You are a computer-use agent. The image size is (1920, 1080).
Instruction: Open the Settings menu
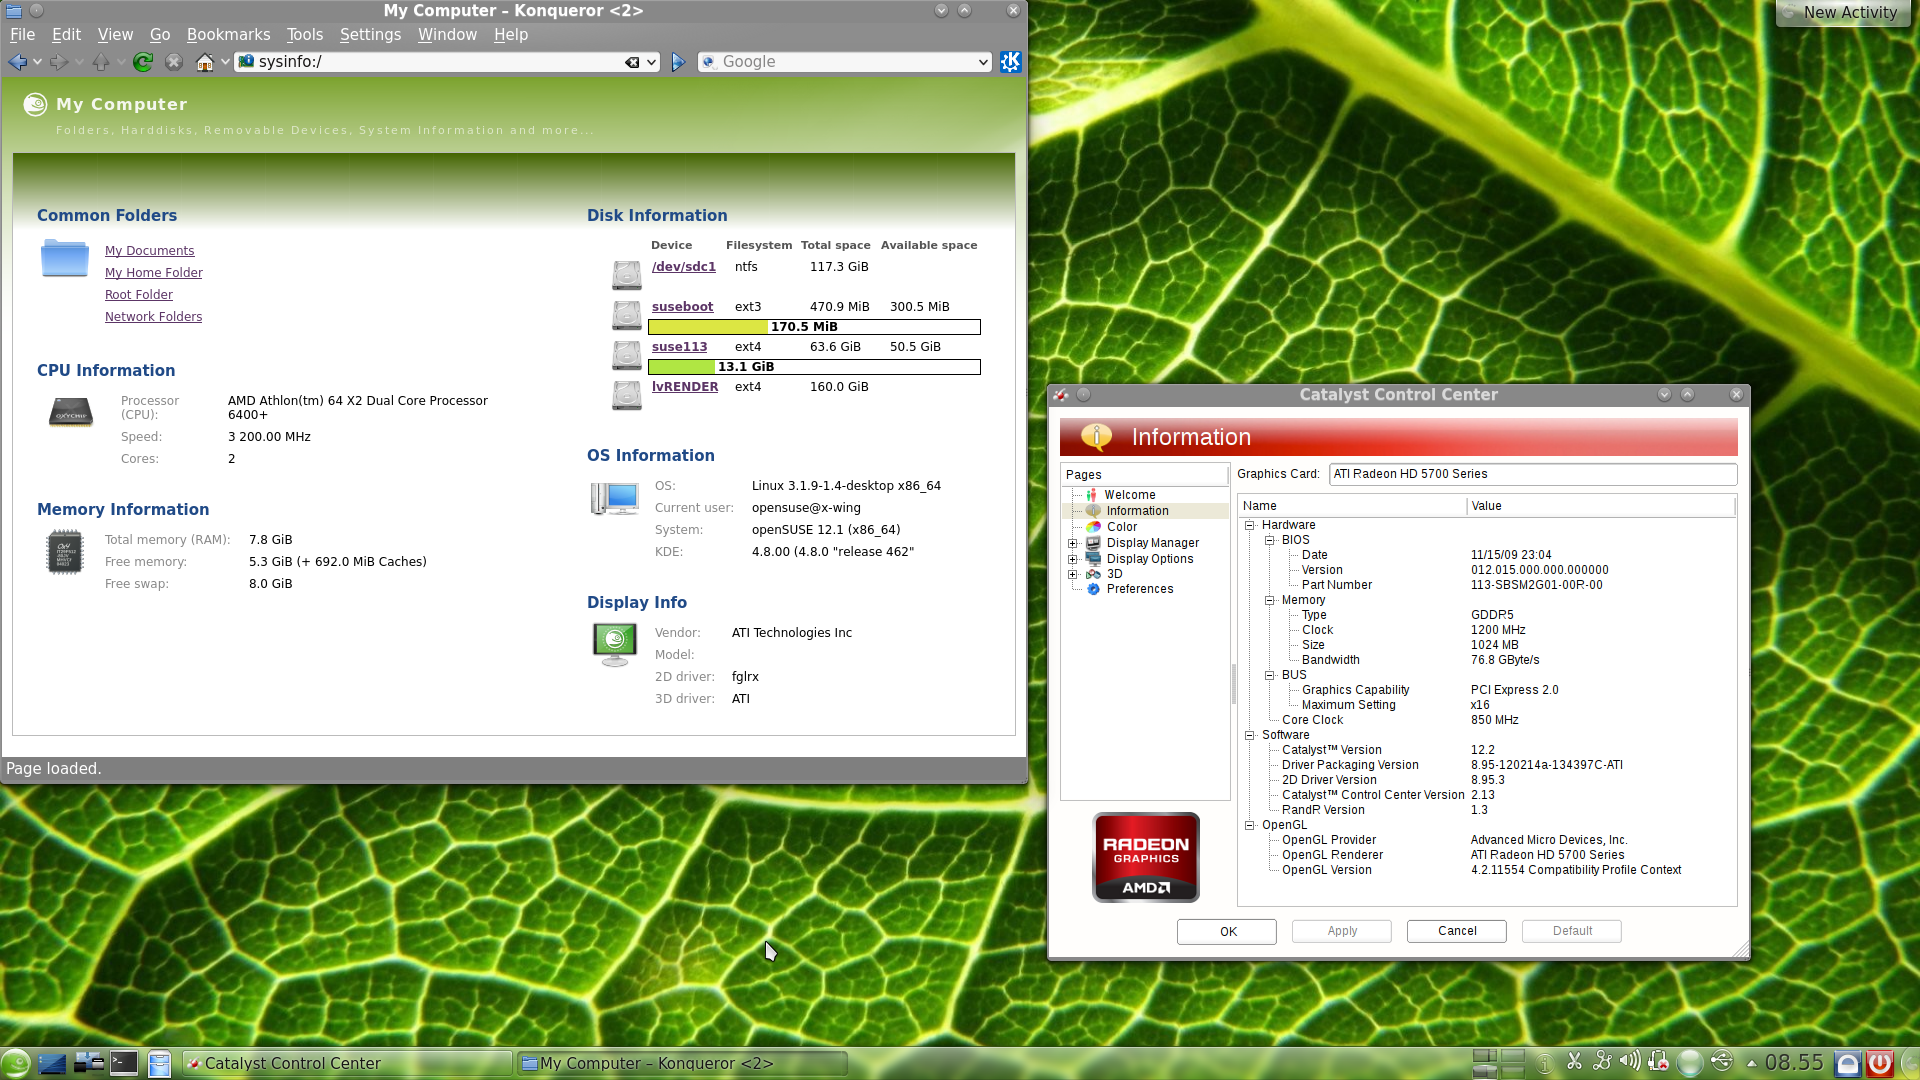370,34
